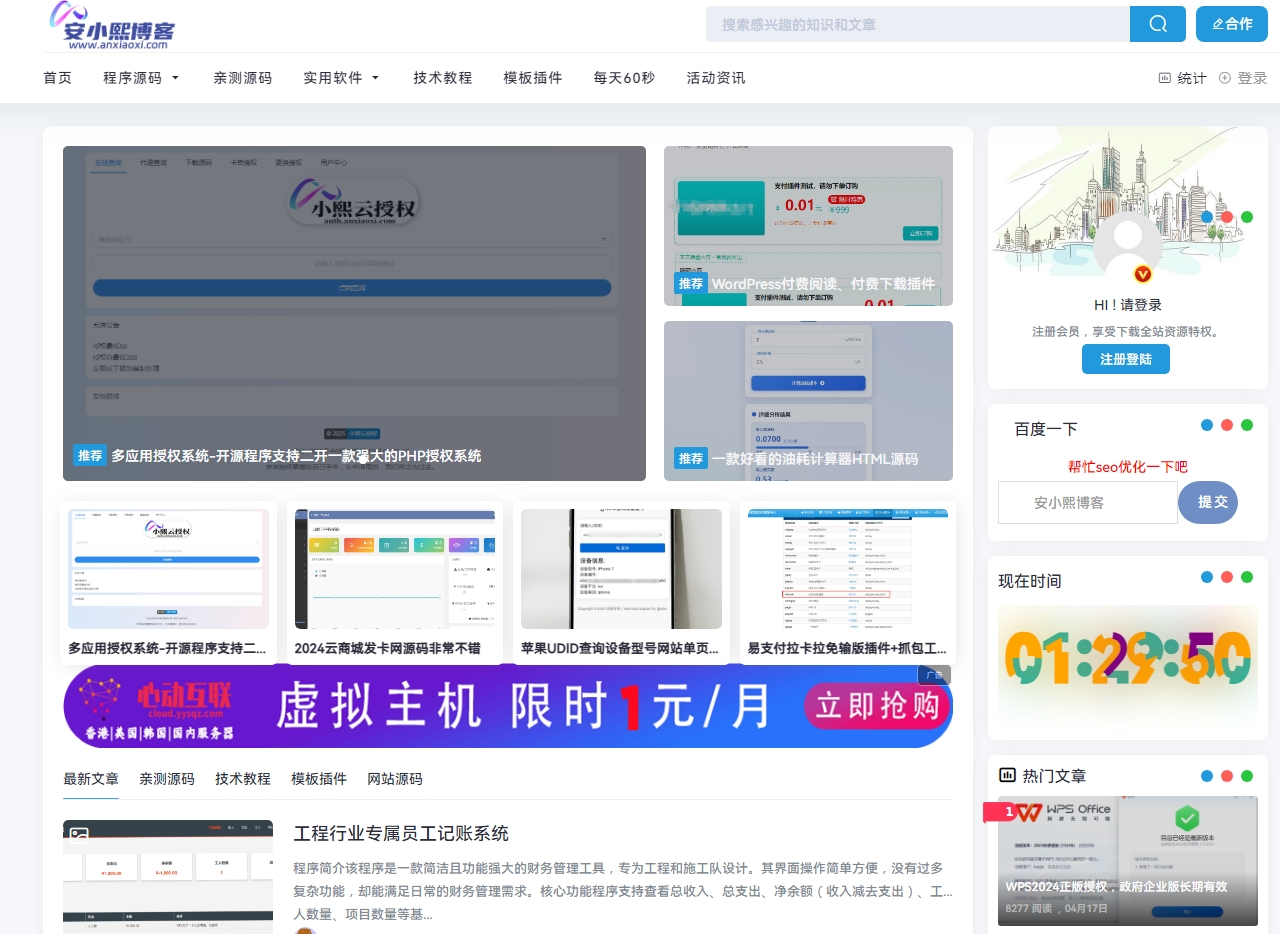Click the default avatar in the login panel
1280x934 pixels.
[x=1127, y=239]
